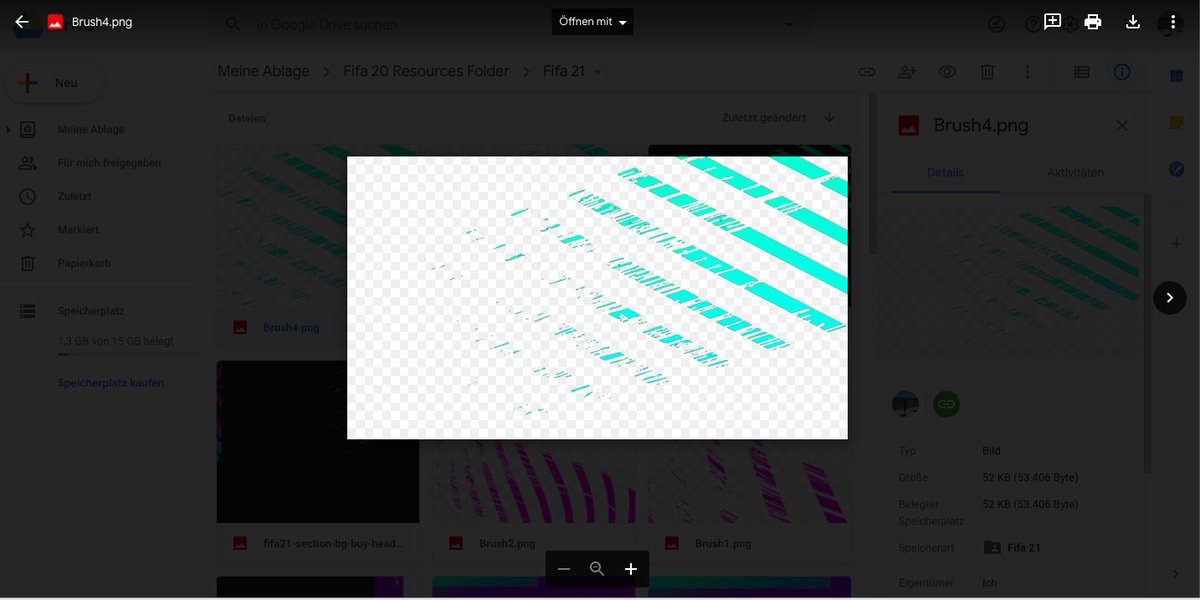Reverse the sort direction arrow
The width and height of the screenshot is (1200, 600).
point(829,118)
